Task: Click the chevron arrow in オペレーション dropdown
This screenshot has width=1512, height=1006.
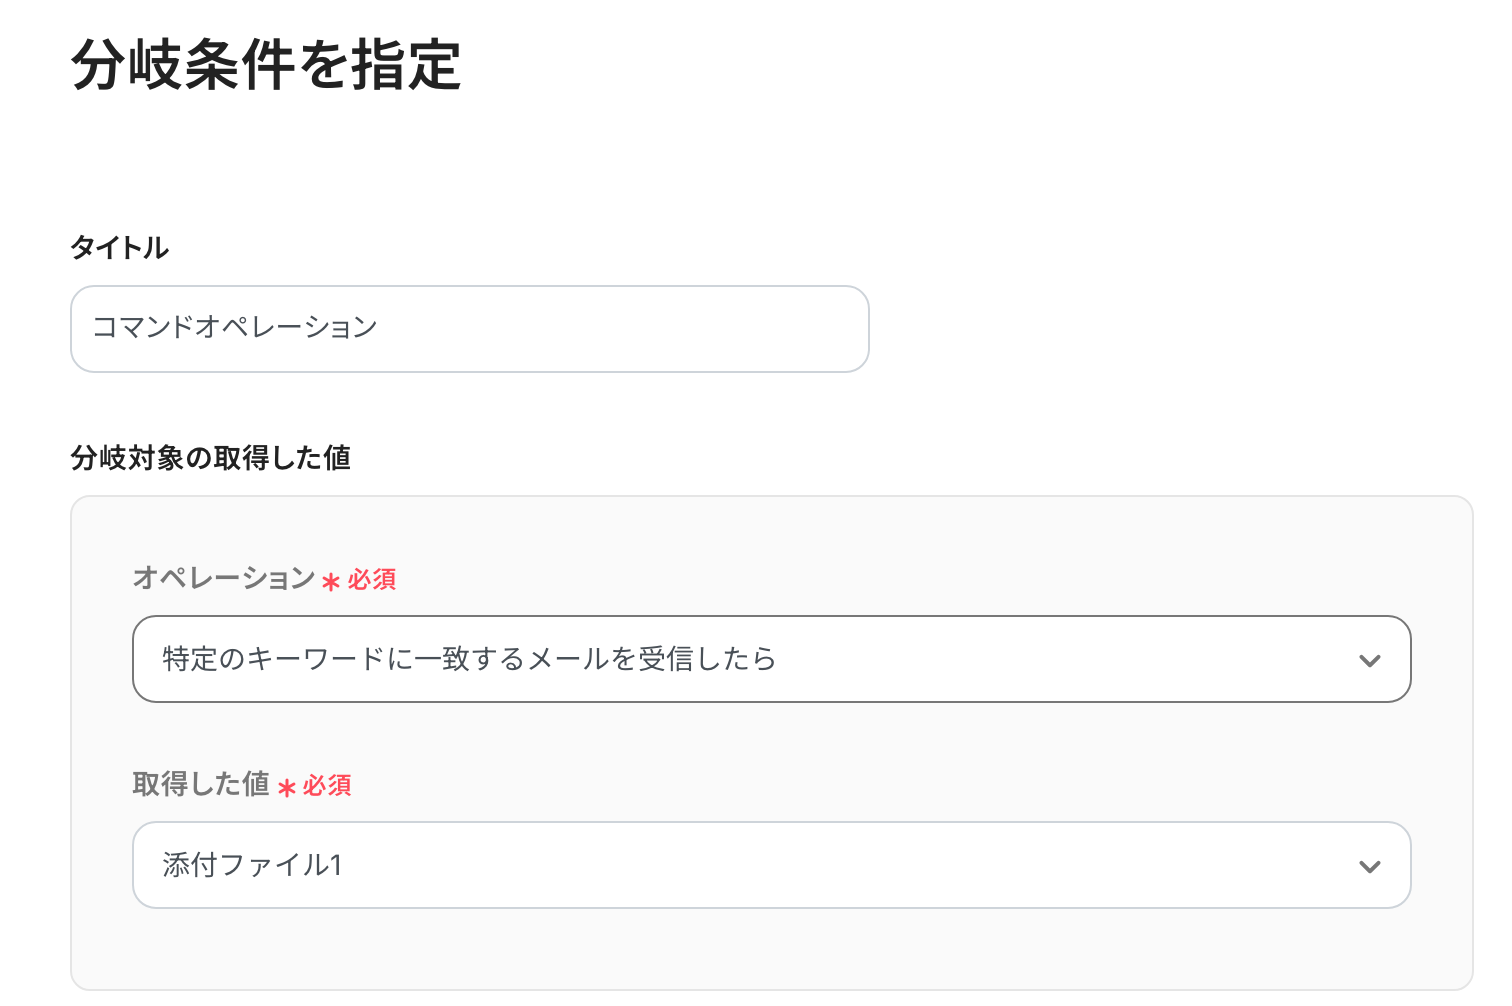Action: coord(1369,661)
